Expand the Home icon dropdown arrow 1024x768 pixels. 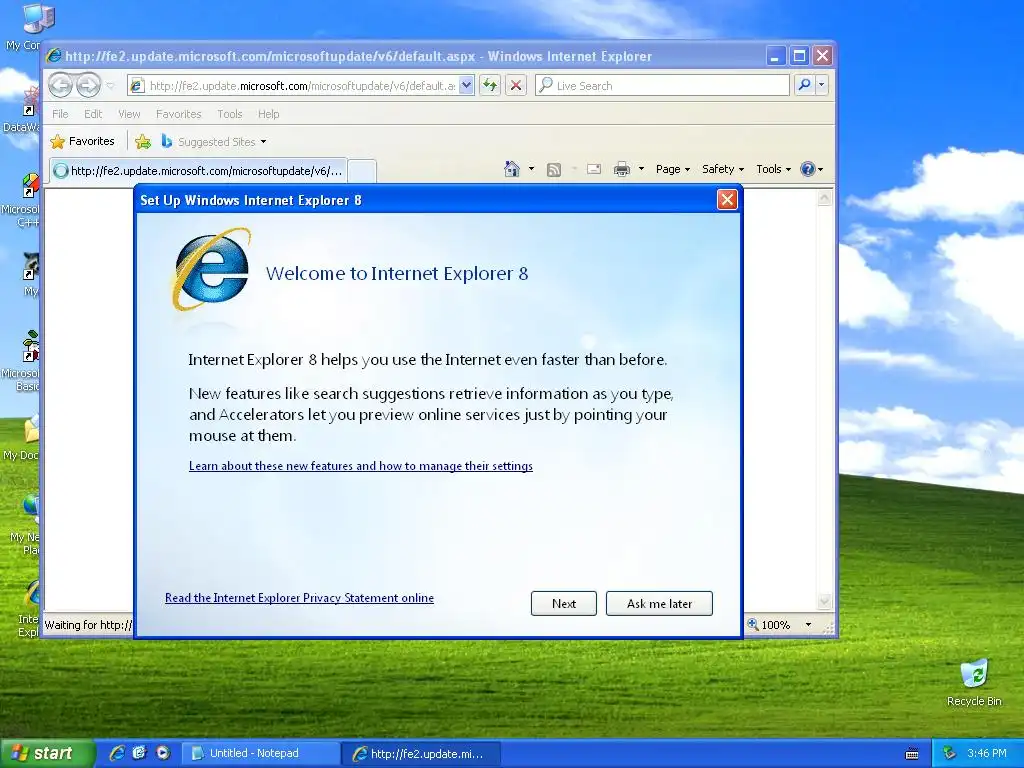pos(531,169)
